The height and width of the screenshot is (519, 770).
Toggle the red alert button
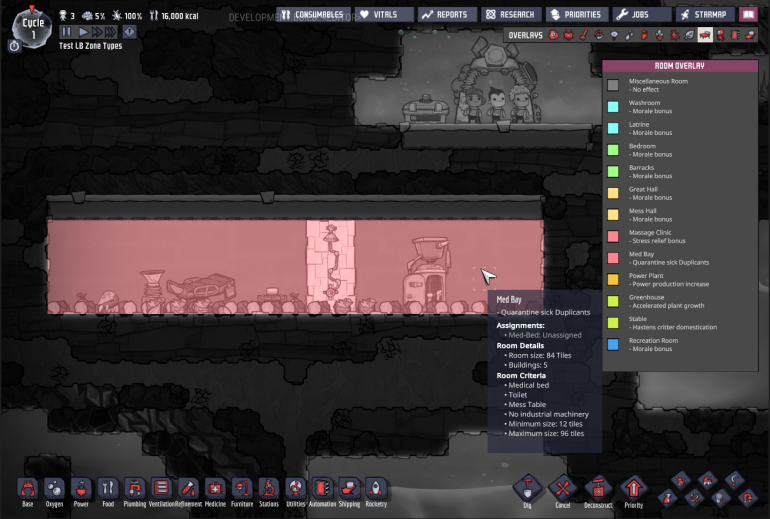pos(129,32)
